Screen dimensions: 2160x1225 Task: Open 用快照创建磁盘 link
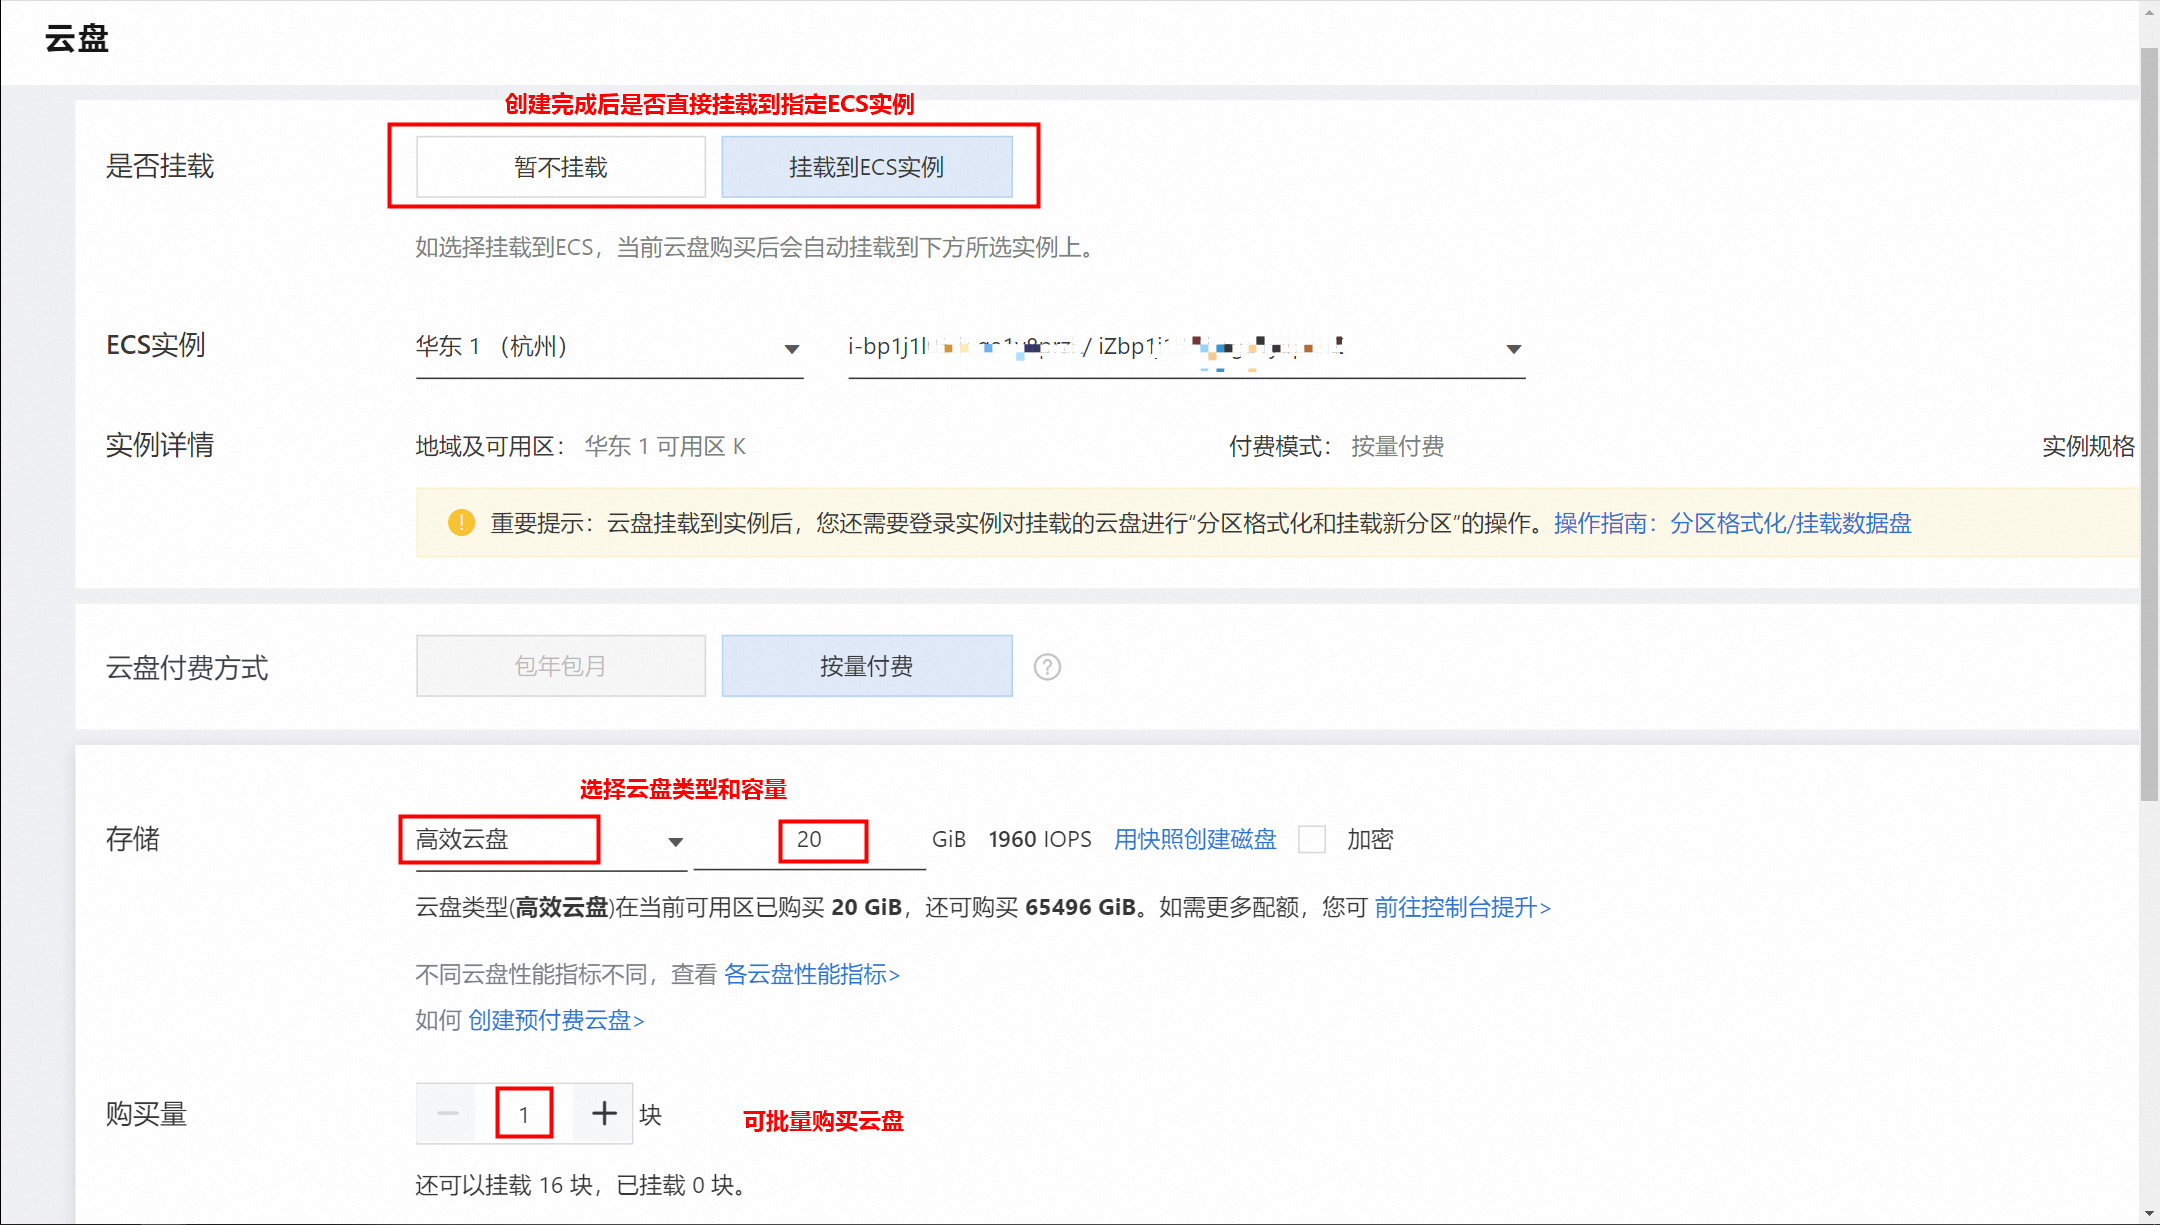[x=1195, y=839]
